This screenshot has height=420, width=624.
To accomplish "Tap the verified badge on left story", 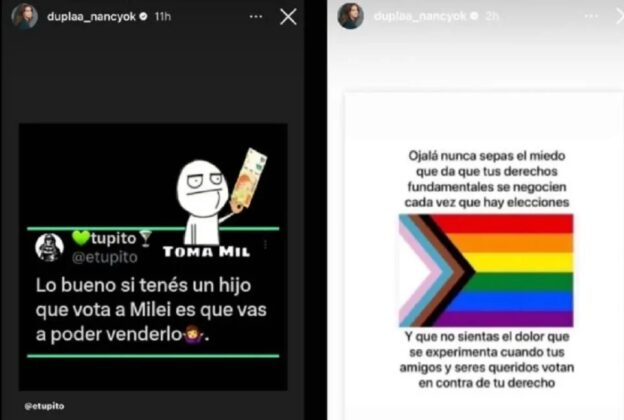I will tap(144, 16).
